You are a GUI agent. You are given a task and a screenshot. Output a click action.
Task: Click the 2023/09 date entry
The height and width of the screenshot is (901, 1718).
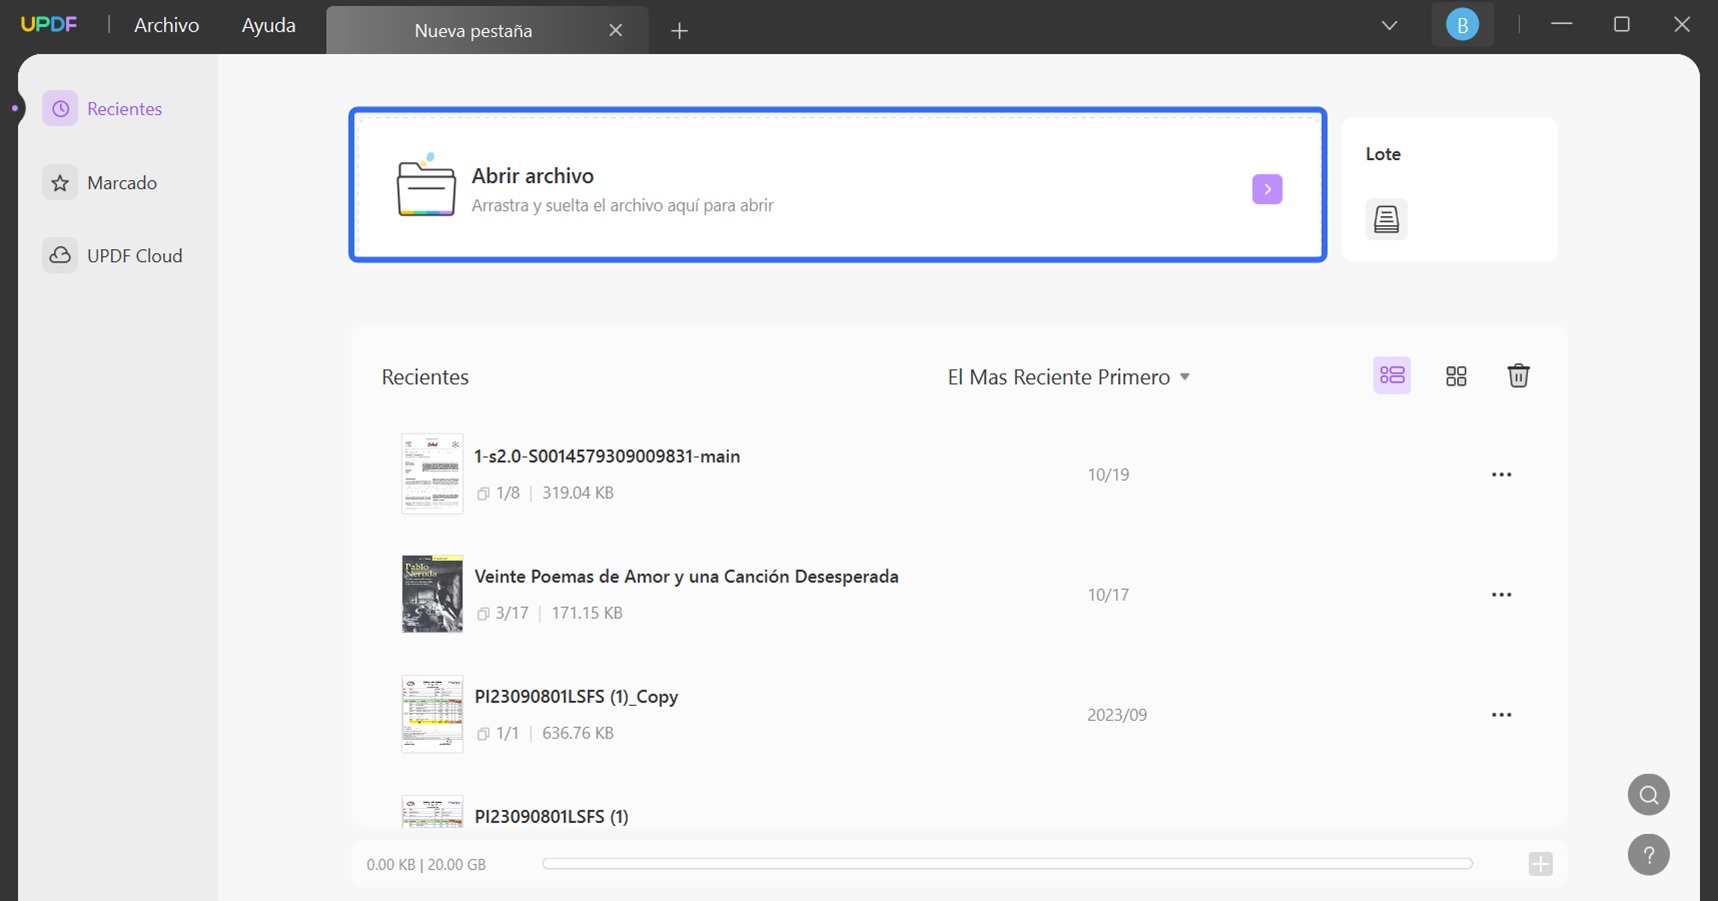(x=1117, y=715)
